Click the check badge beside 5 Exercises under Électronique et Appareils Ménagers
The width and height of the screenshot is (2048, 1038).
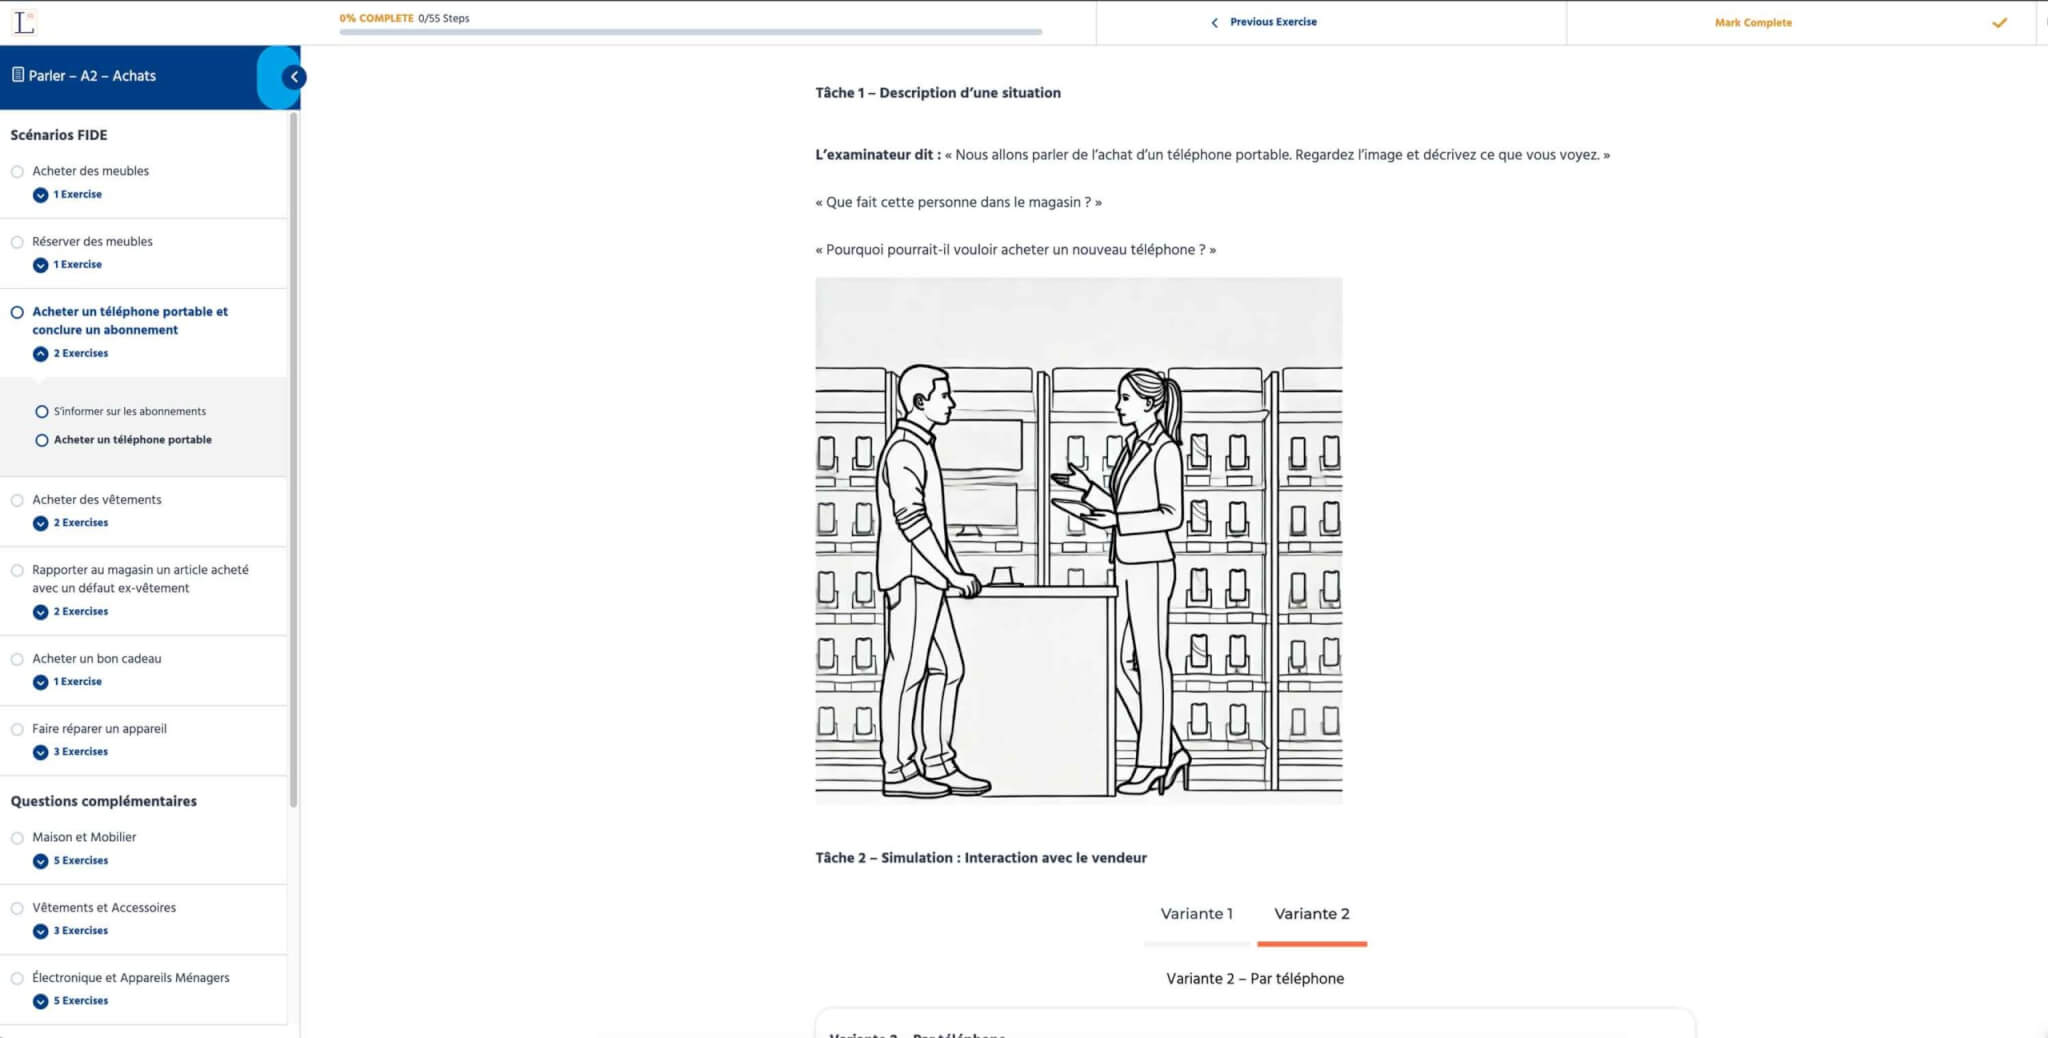point(40,1000)
